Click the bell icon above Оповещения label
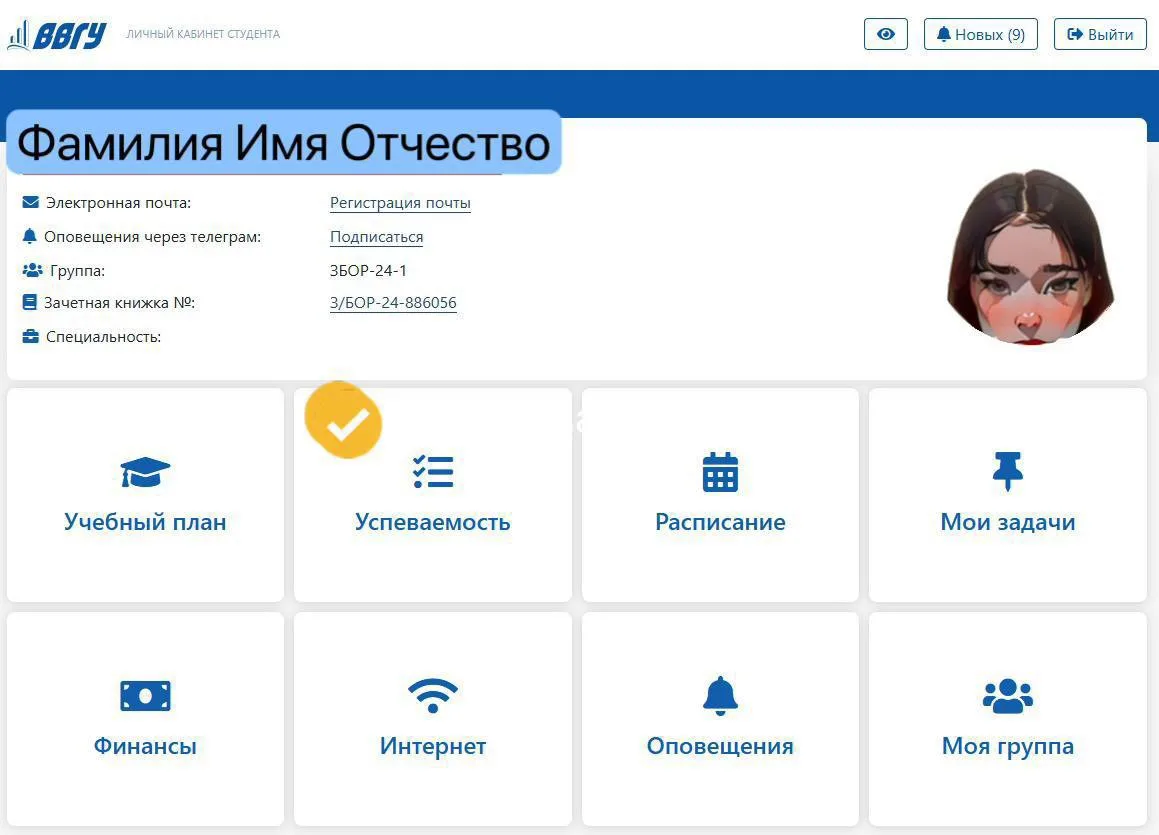This screenshot has width=1159, height=835. point(720,695)
